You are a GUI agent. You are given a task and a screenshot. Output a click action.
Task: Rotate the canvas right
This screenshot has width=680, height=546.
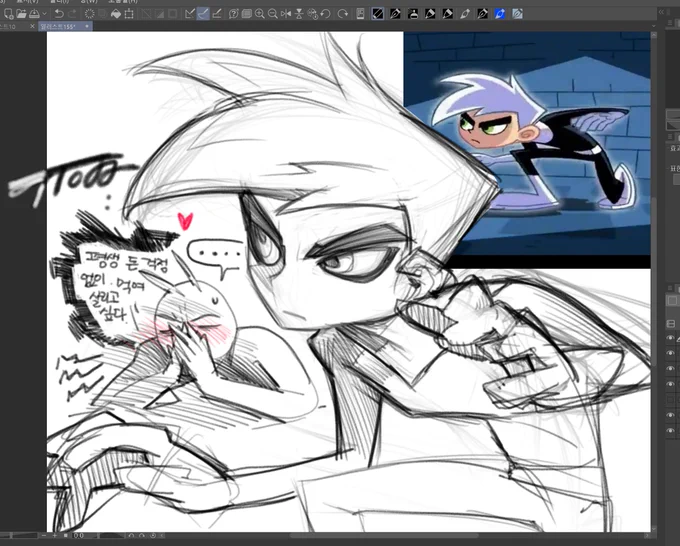pyautogui.click(x=343, y=14)
